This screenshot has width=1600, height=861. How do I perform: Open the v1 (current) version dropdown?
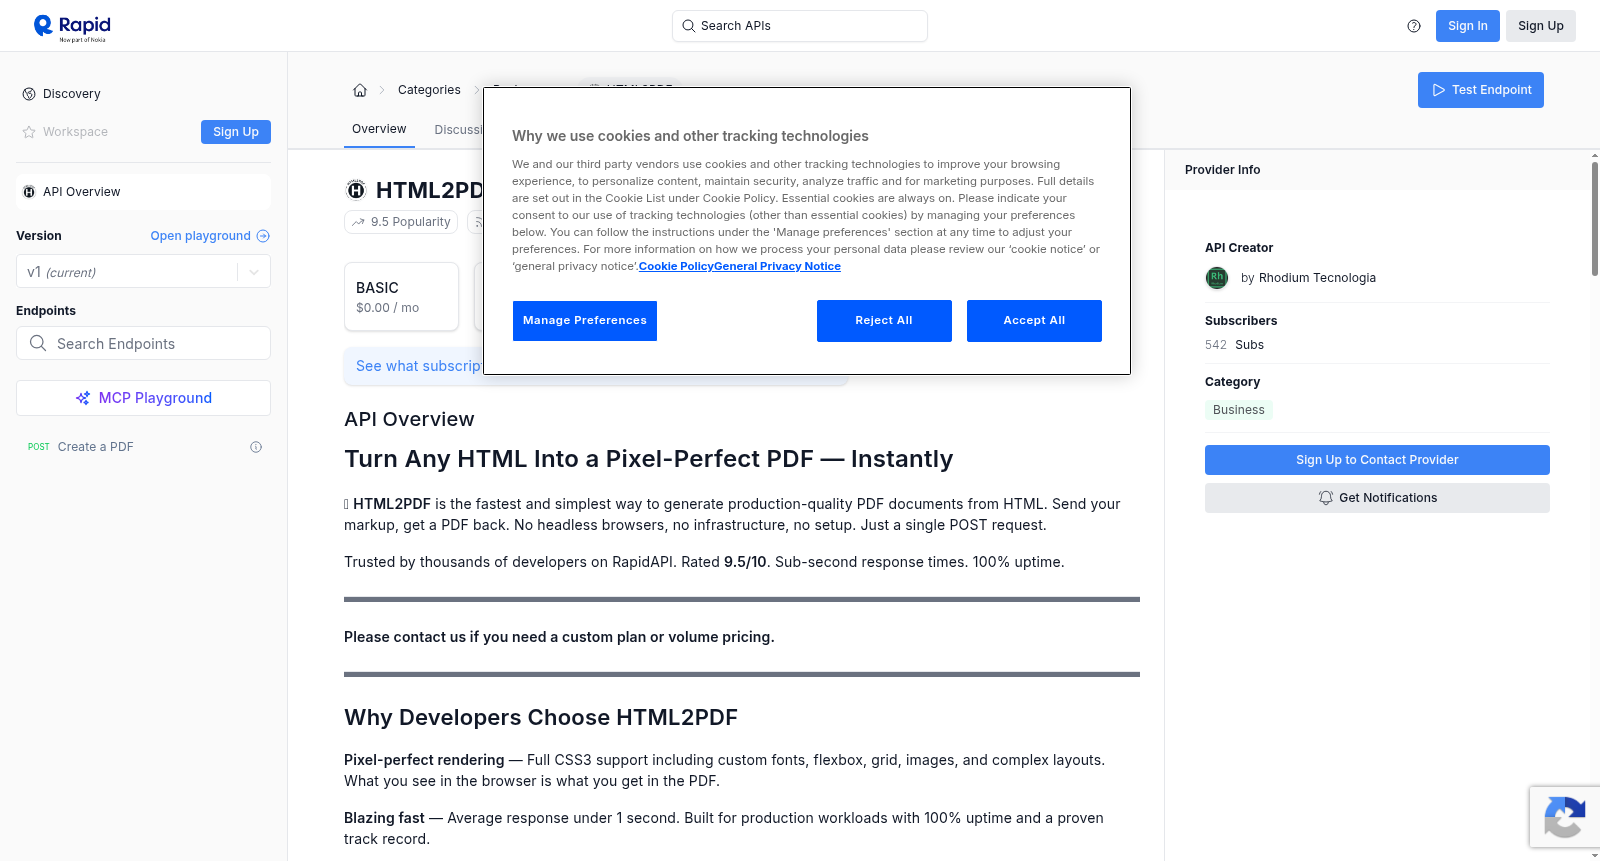click(143, 272)
